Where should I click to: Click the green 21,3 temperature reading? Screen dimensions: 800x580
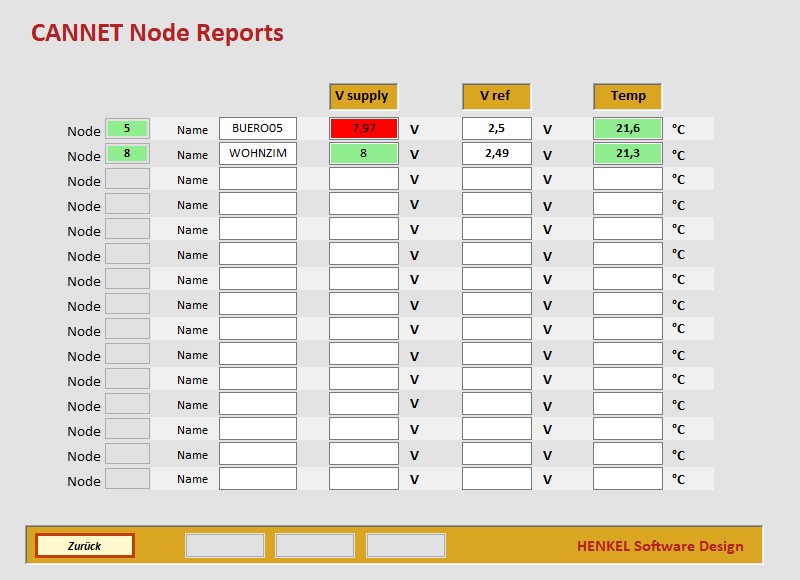point(625,154)
